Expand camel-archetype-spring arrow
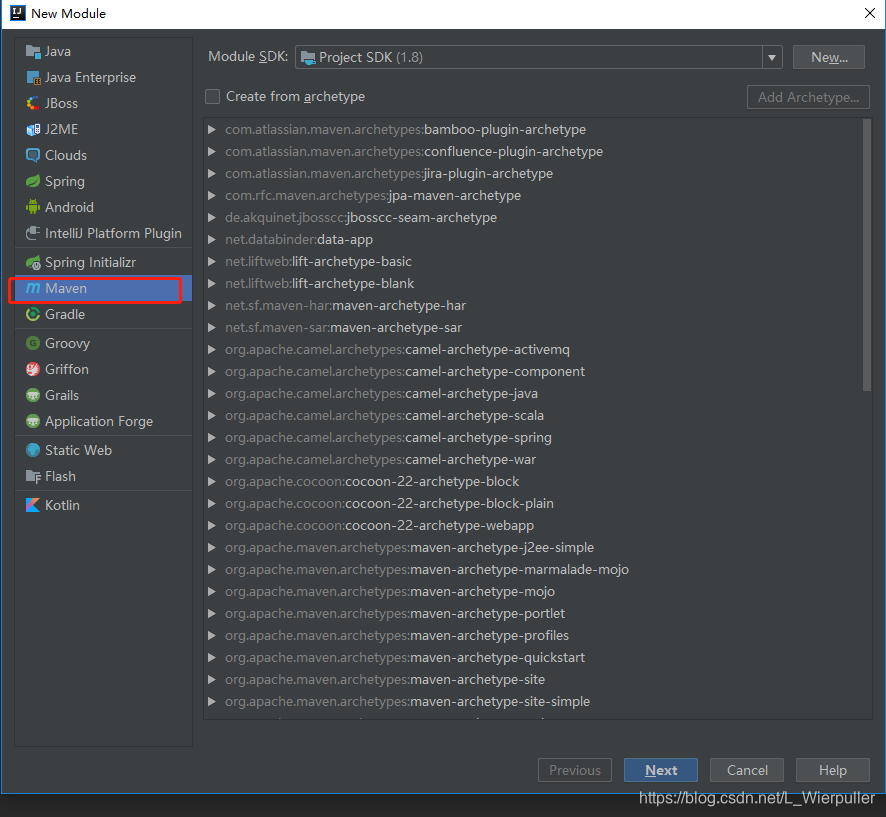886x817 pixels. [211, 437]
